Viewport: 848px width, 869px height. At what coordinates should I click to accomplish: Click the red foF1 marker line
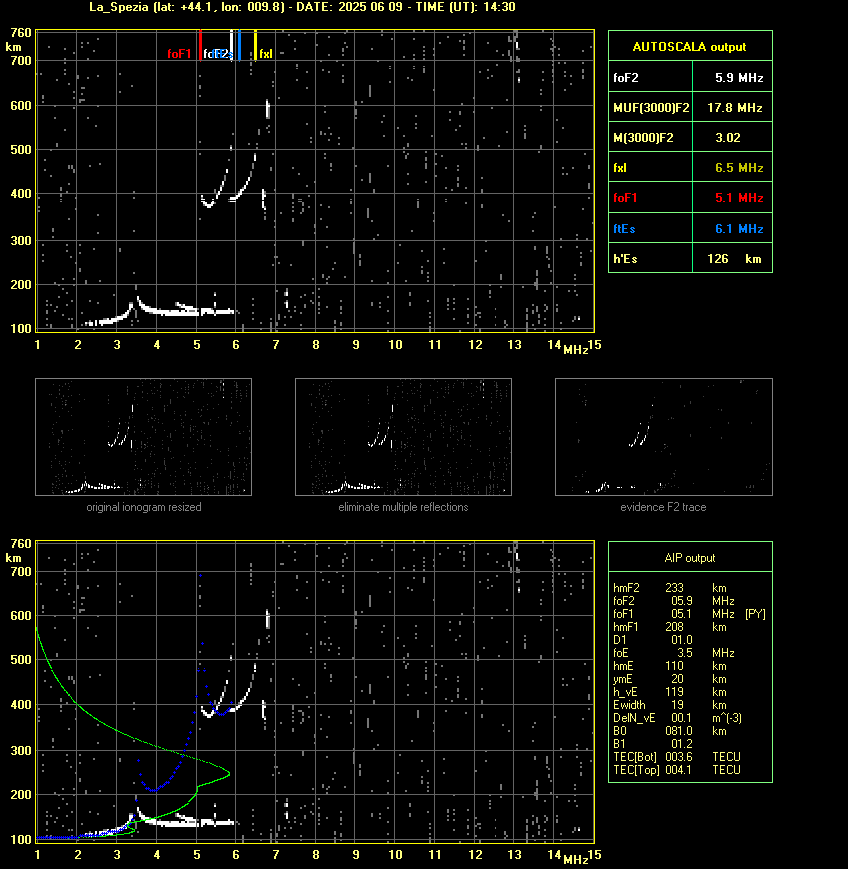[x=200, y=45]
